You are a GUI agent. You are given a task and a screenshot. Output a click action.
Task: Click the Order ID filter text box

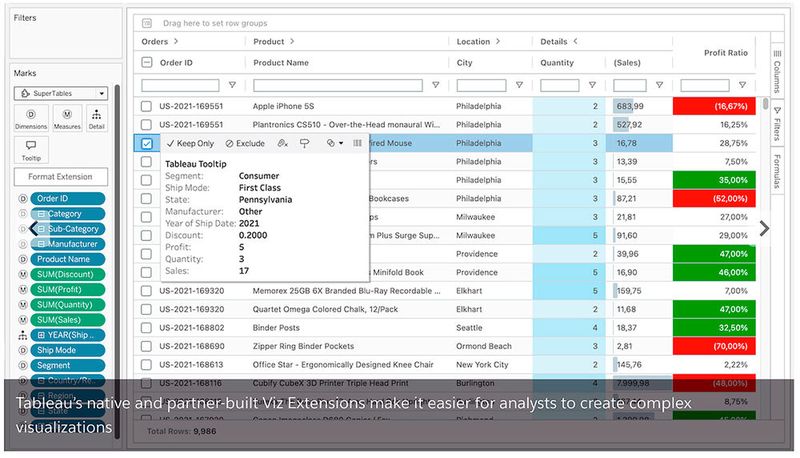pos(180,85)
